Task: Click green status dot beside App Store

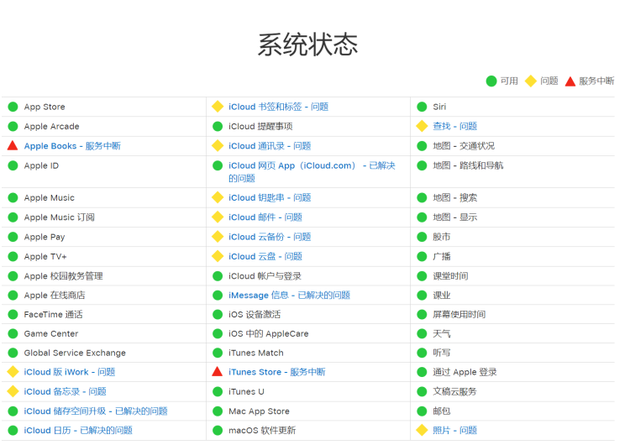Action: 13,106
